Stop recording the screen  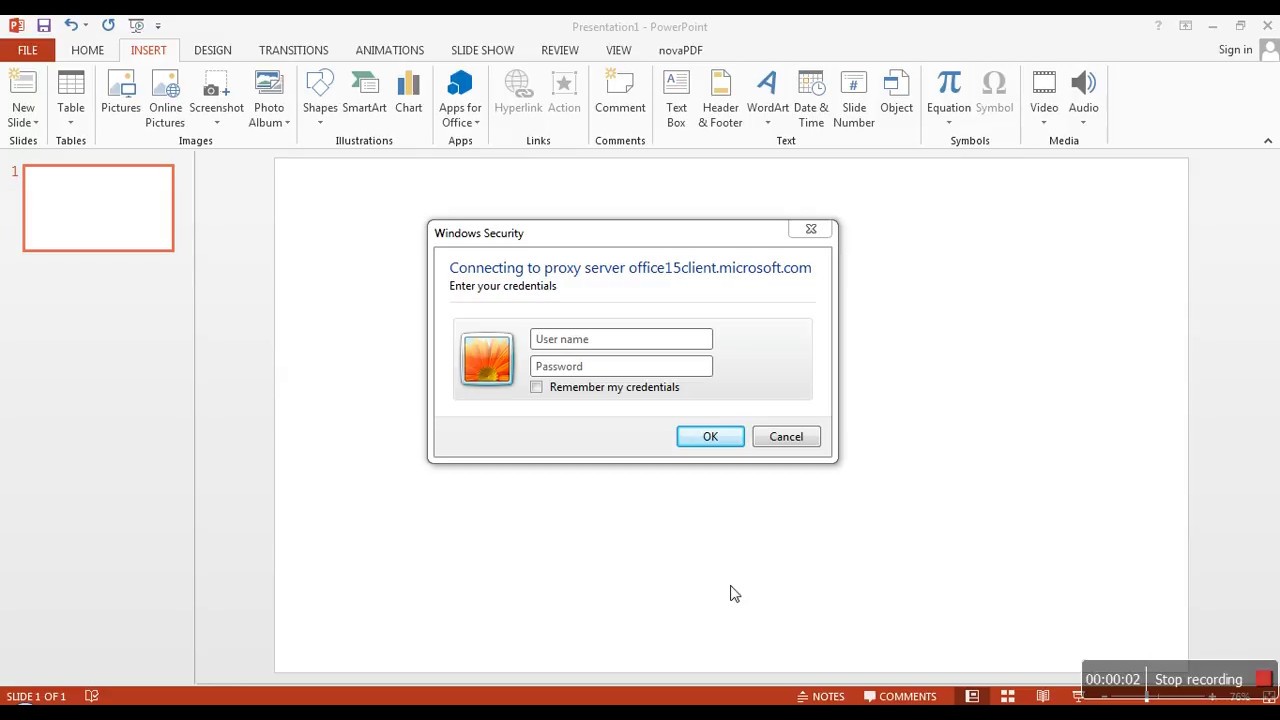tap(1212, 679)
